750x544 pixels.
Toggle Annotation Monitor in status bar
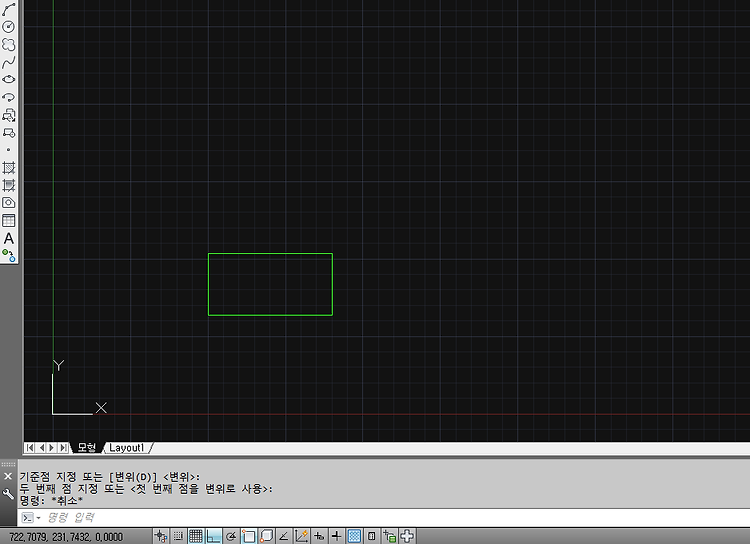[x=407, y=536]
